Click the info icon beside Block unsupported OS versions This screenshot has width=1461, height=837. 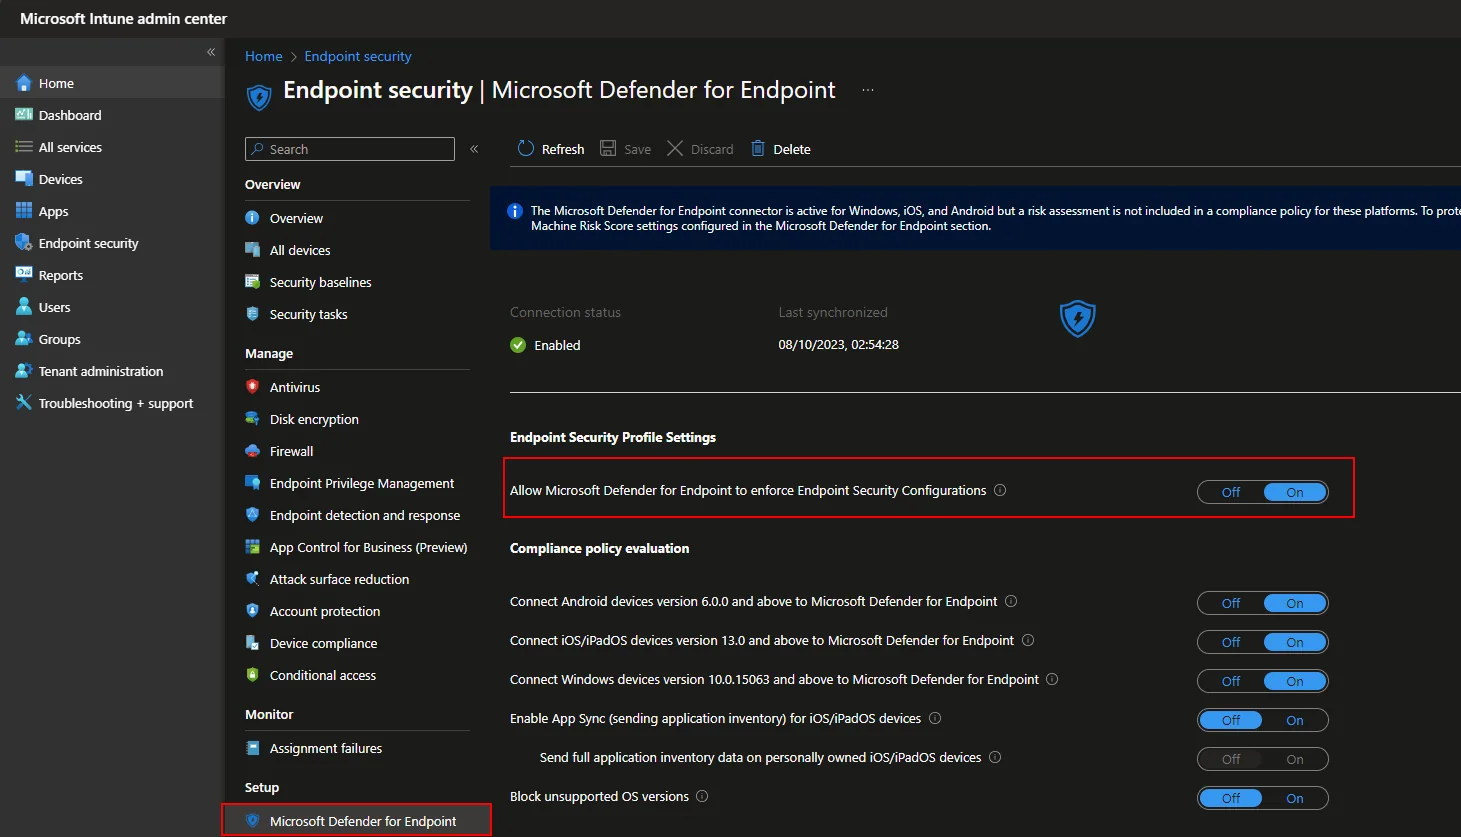click(x=702, y=796)
